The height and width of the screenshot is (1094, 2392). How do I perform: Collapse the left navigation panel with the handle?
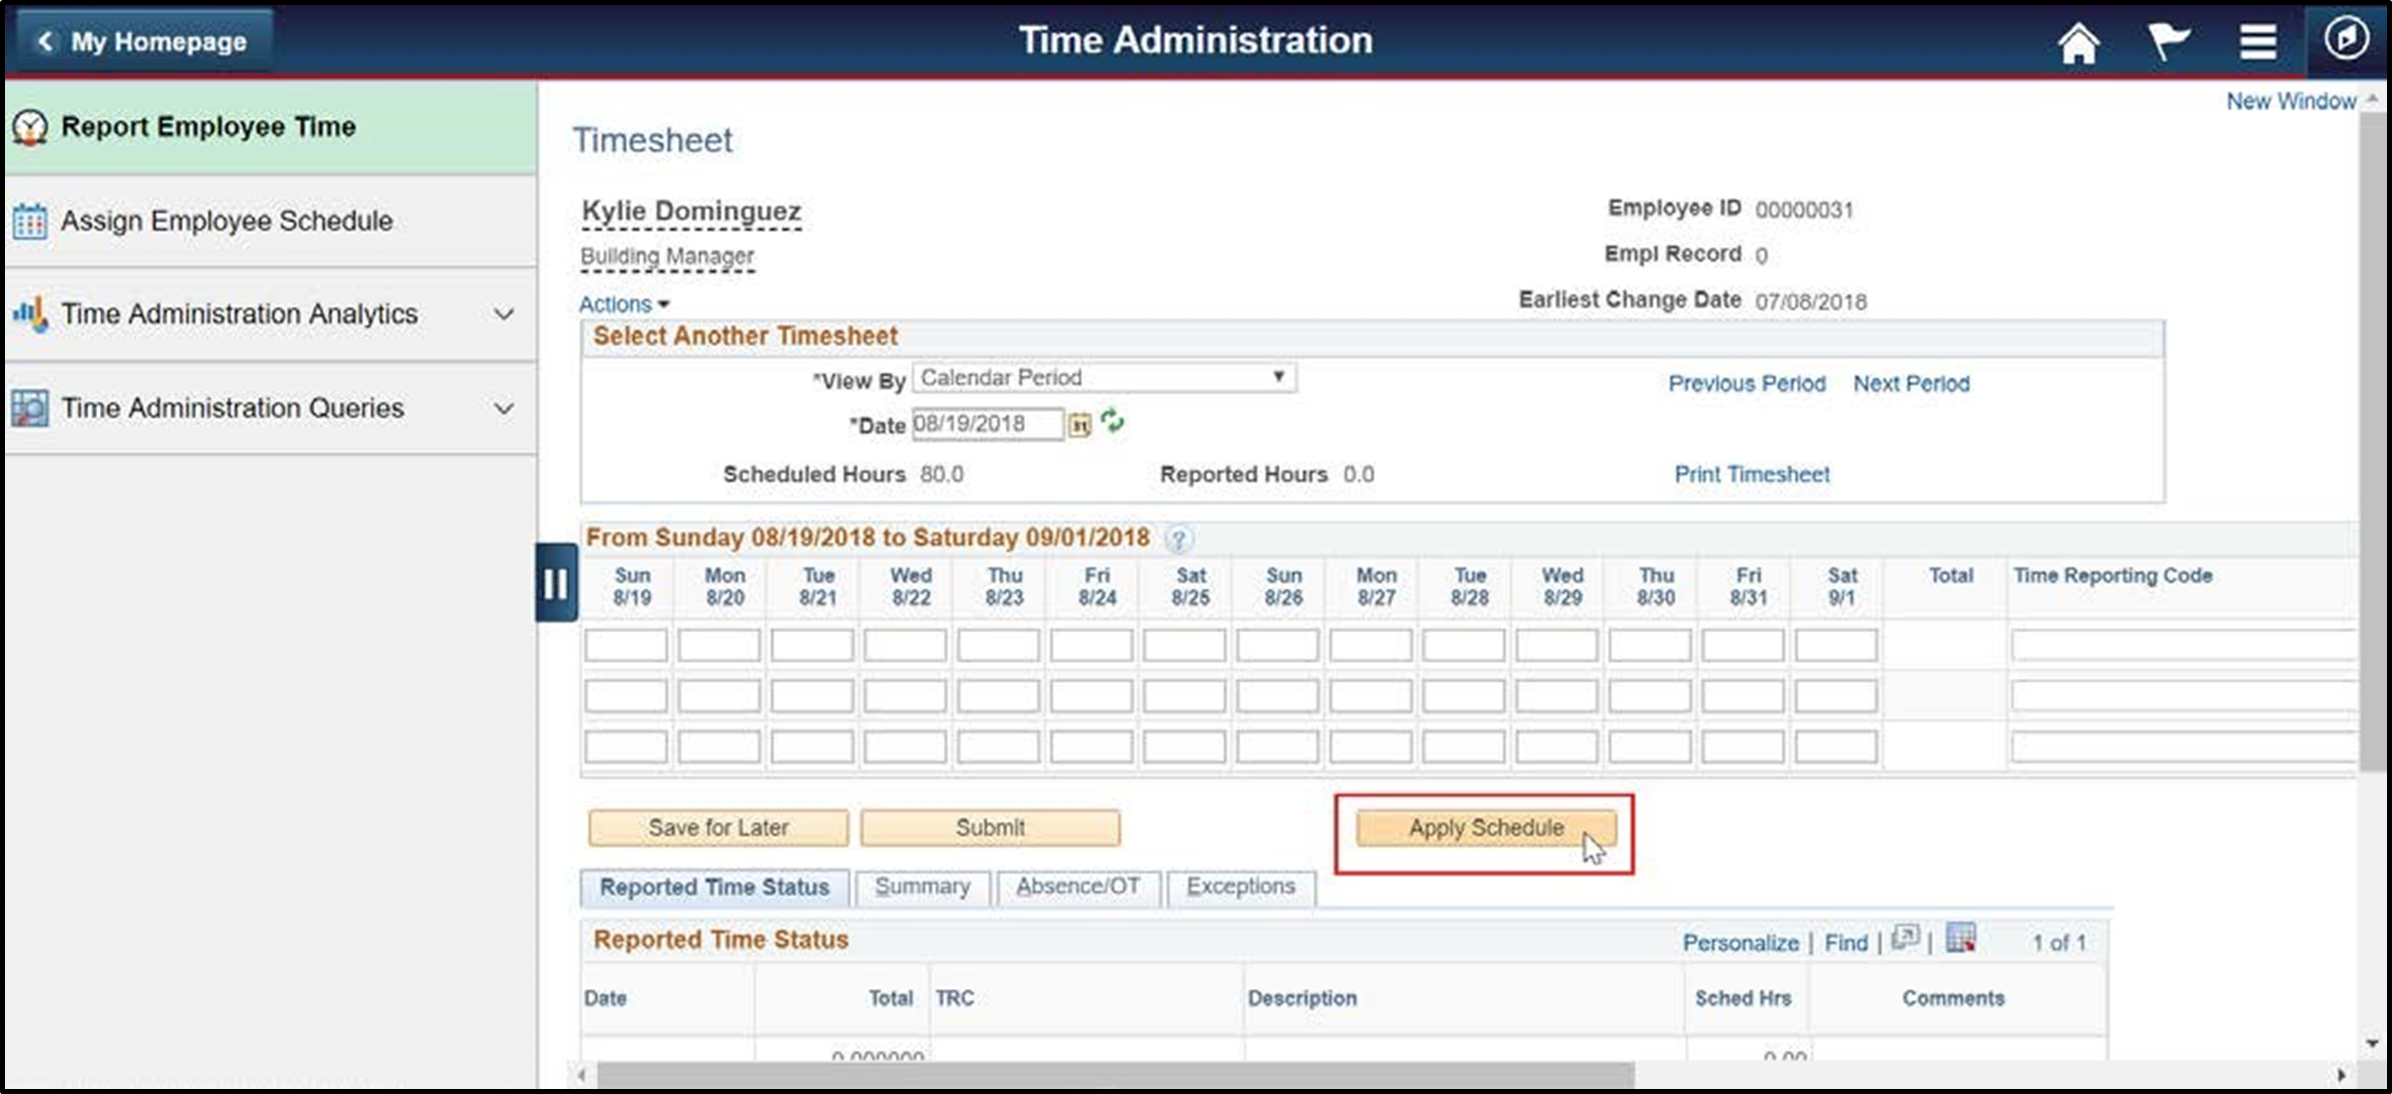click(557, 584)
